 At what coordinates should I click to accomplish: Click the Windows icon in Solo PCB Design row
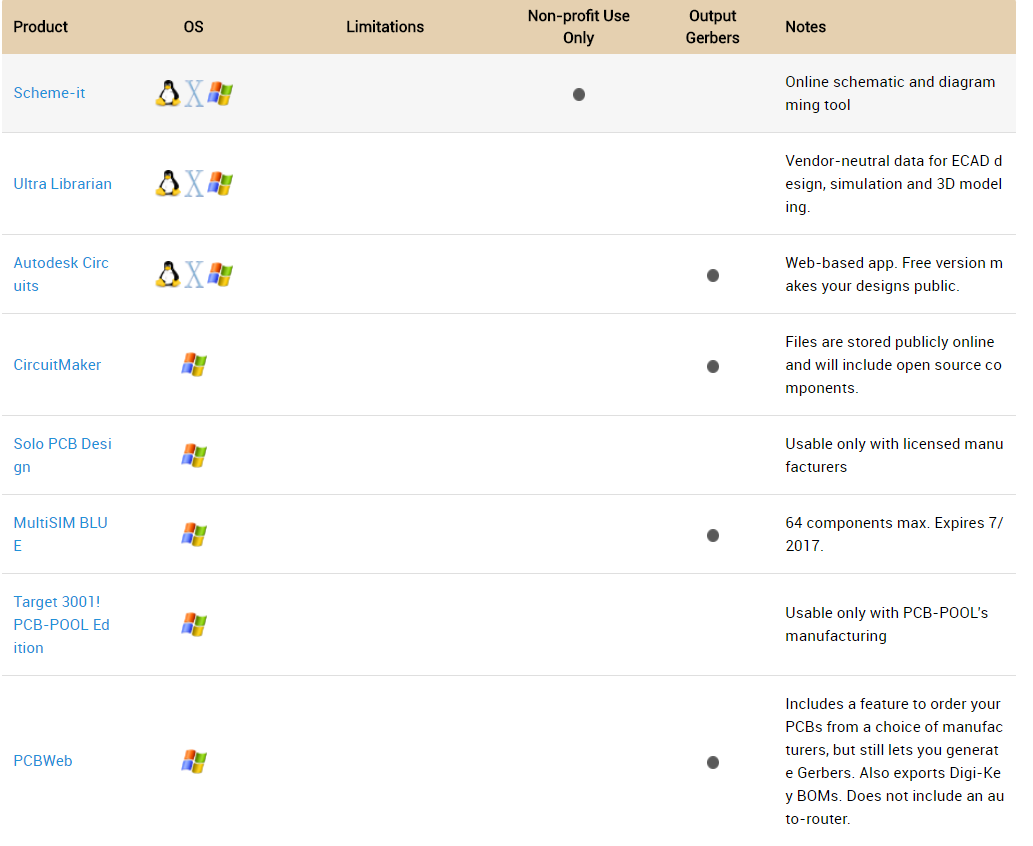194,455
